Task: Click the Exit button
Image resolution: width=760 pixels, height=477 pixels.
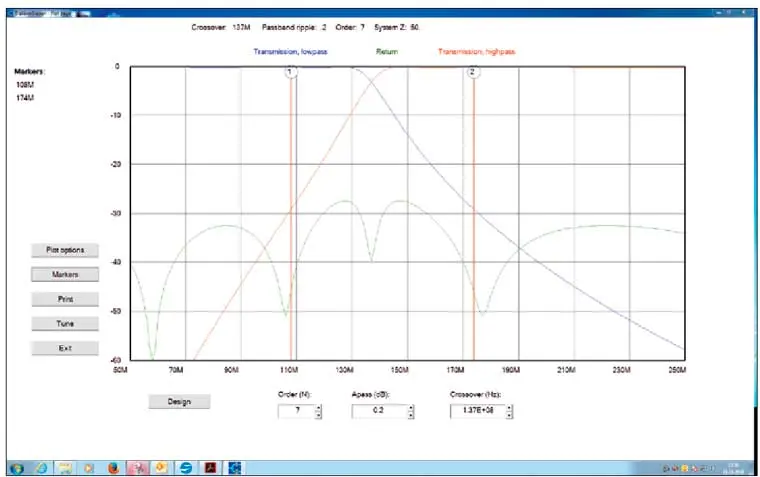Action: tap(65, 349)
